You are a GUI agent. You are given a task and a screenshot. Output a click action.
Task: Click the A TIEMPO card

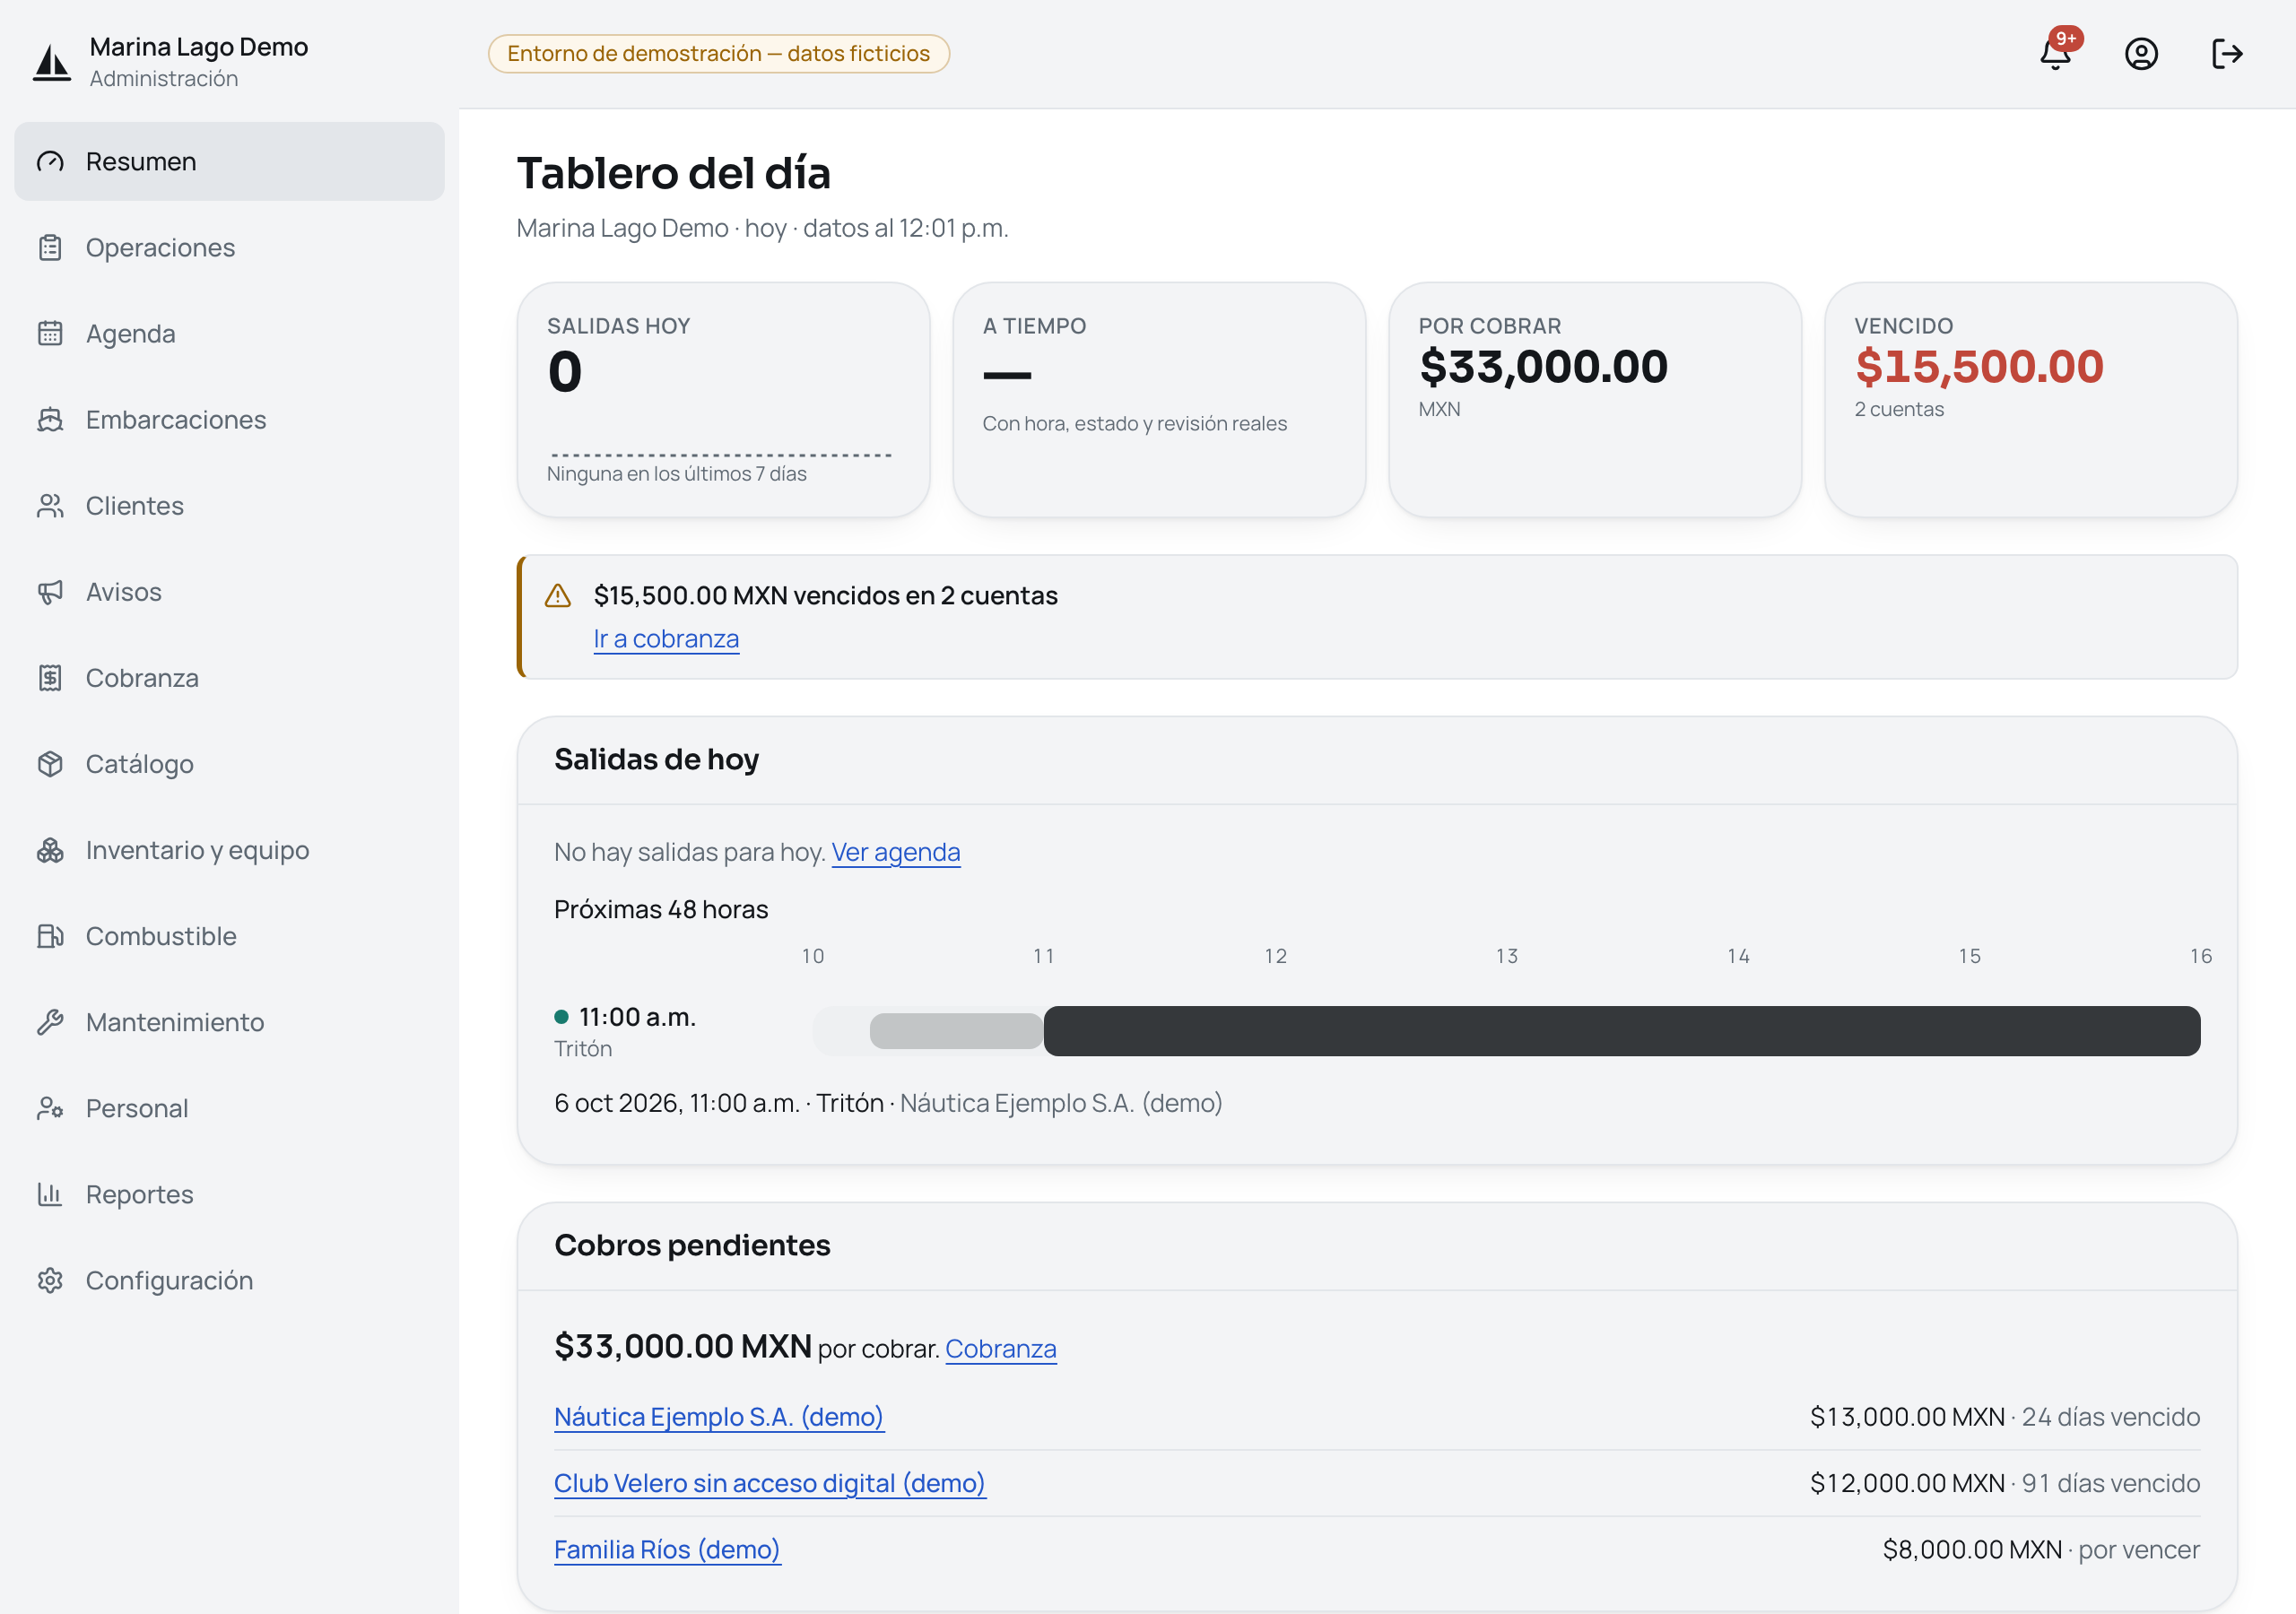pos(1159,399)
